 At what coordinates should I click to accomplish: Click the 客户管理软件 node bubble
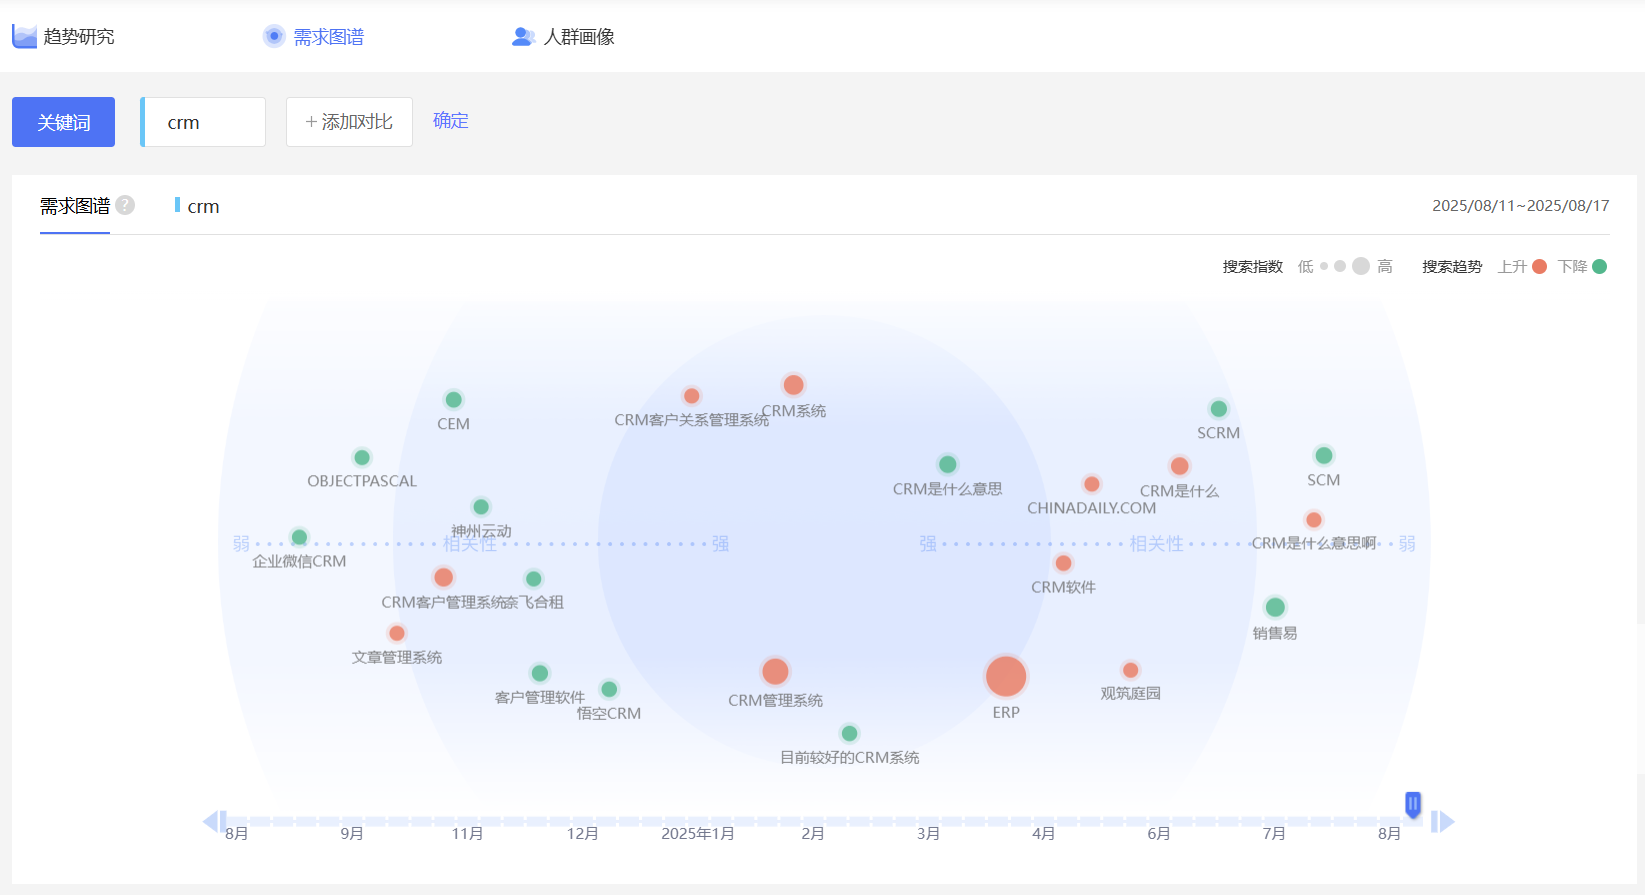click(540, 673)
